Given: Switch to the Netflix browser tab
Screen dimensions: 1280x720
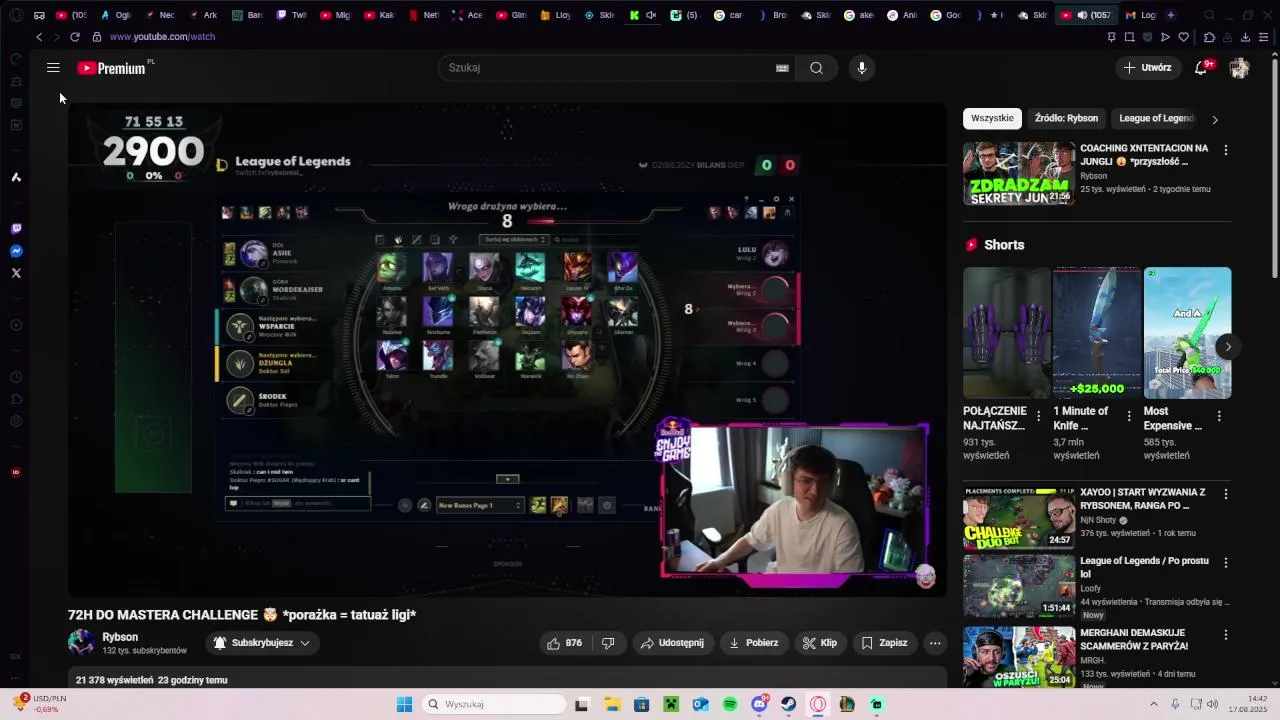Looking at the screenshot, I should point(424,15).
